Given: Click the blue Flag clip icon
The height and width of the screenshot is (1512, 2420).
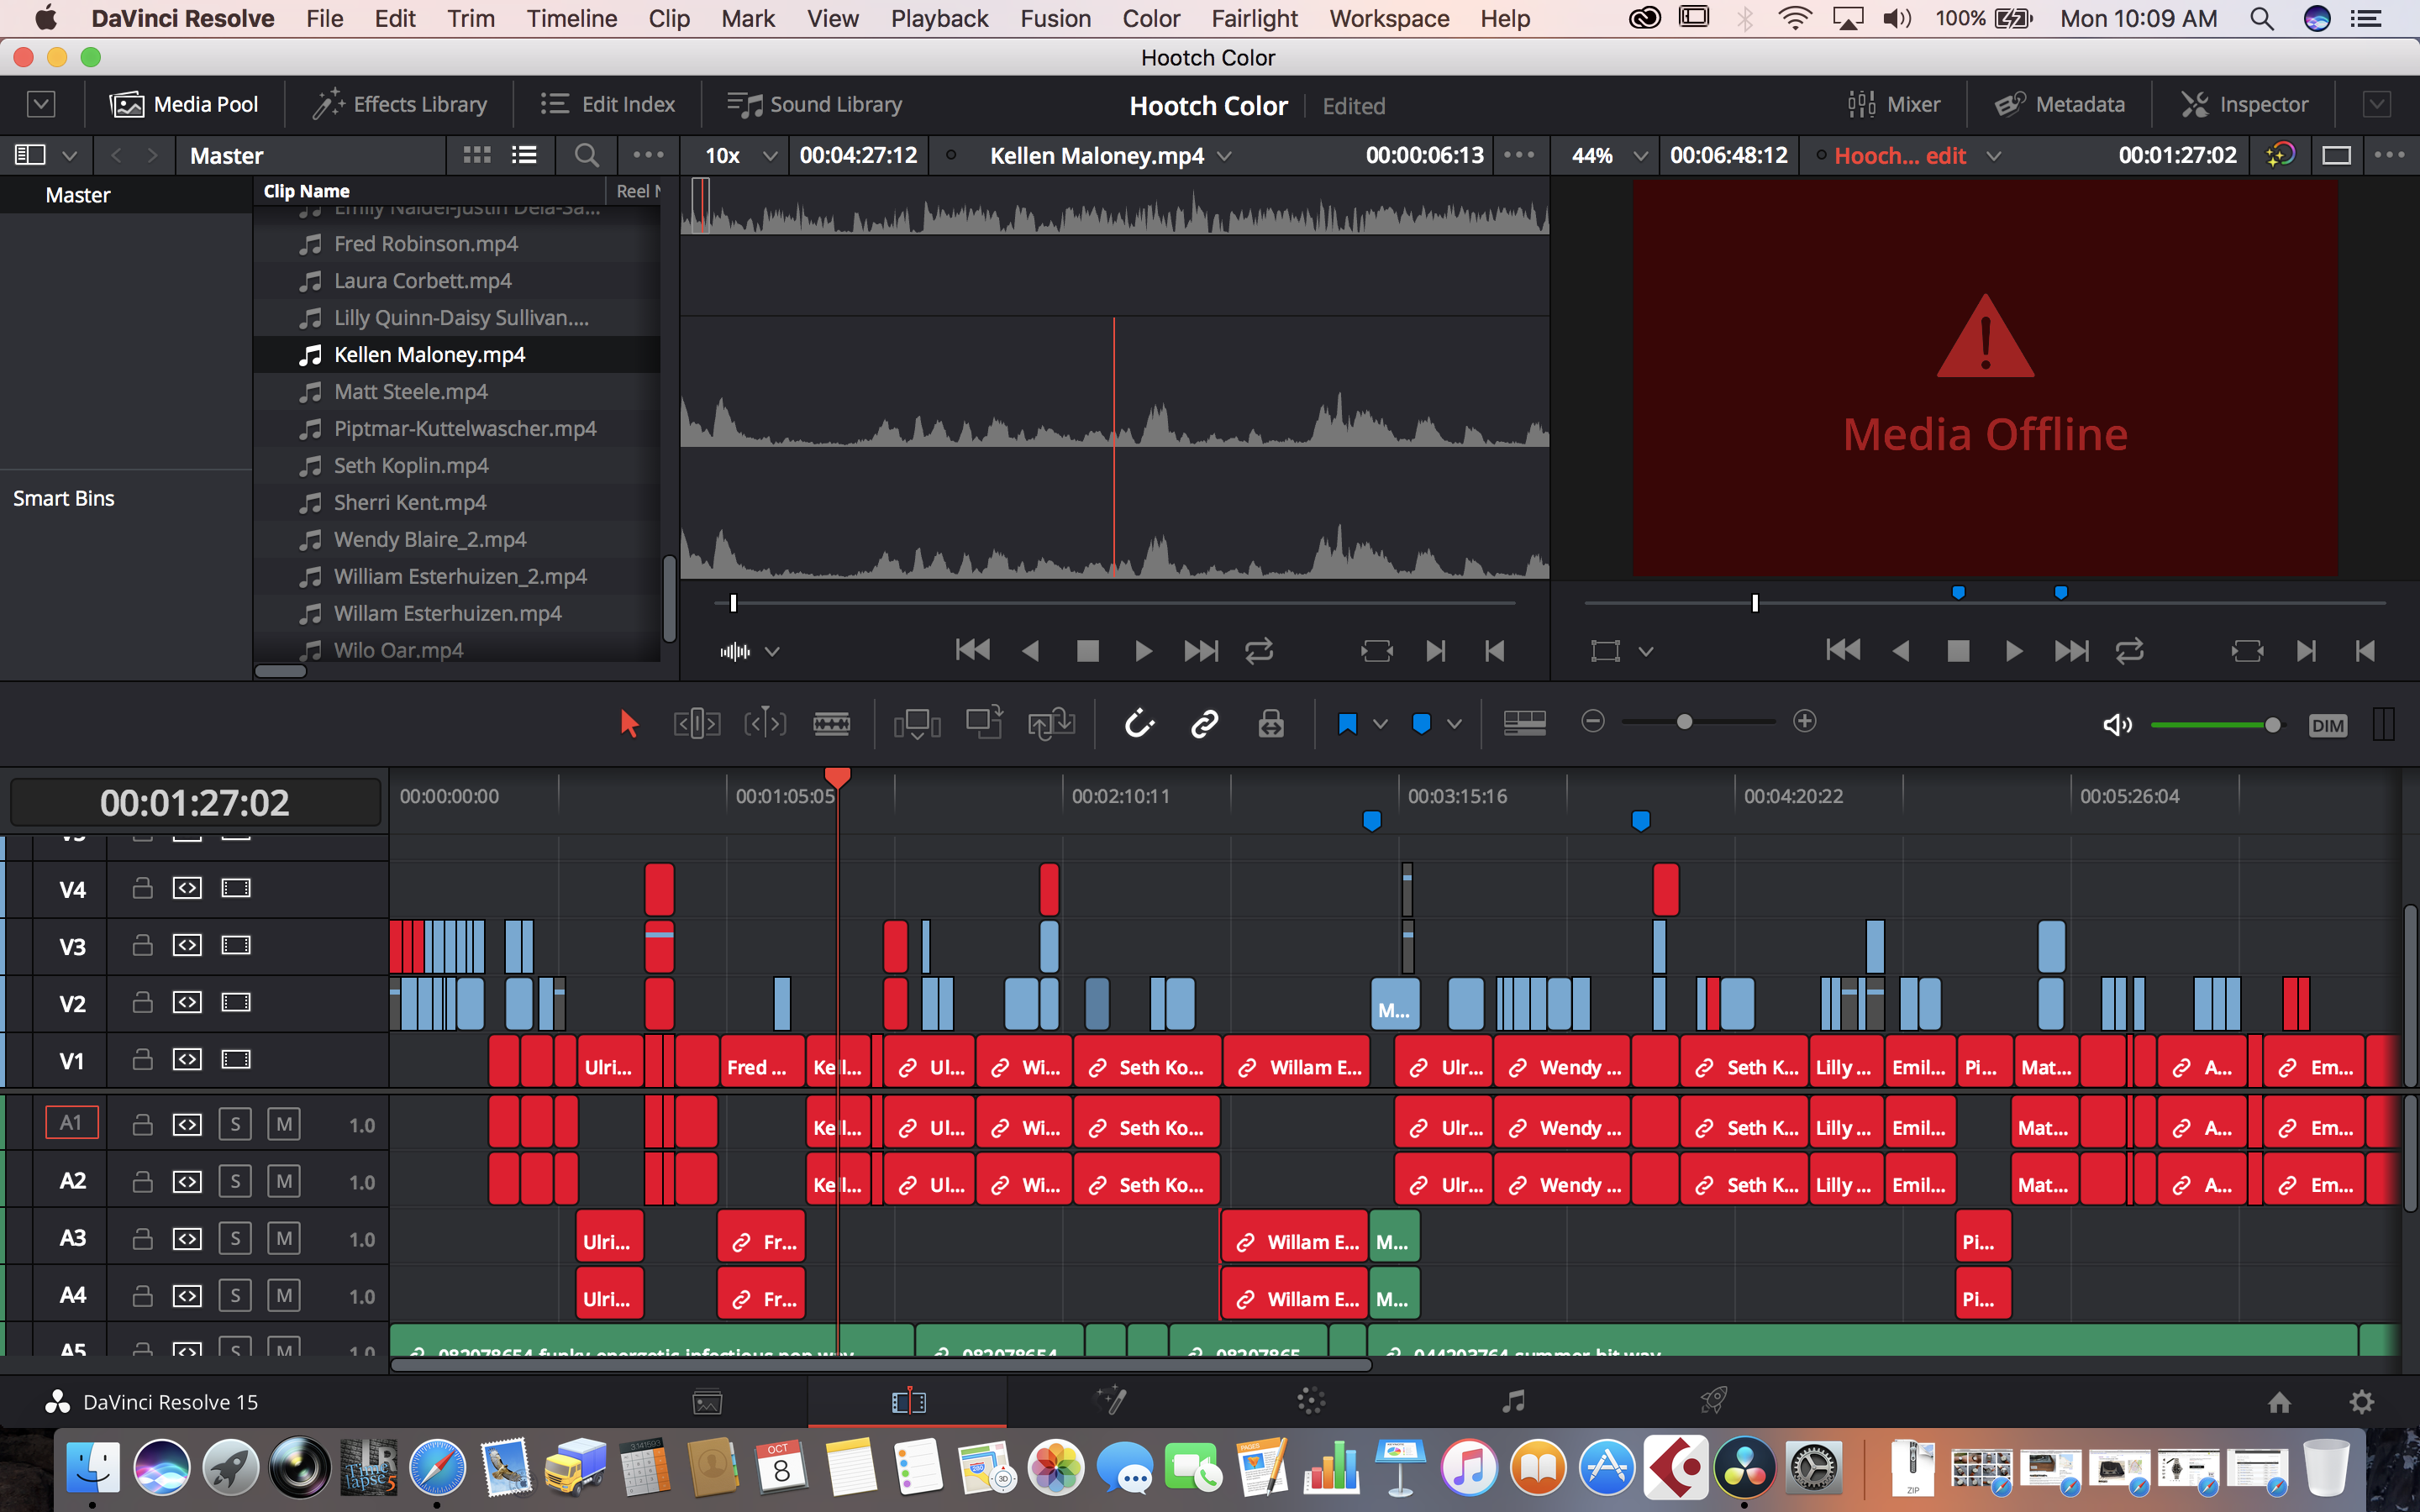Looking at the screenshot, I should click(x=1347, y=723).
